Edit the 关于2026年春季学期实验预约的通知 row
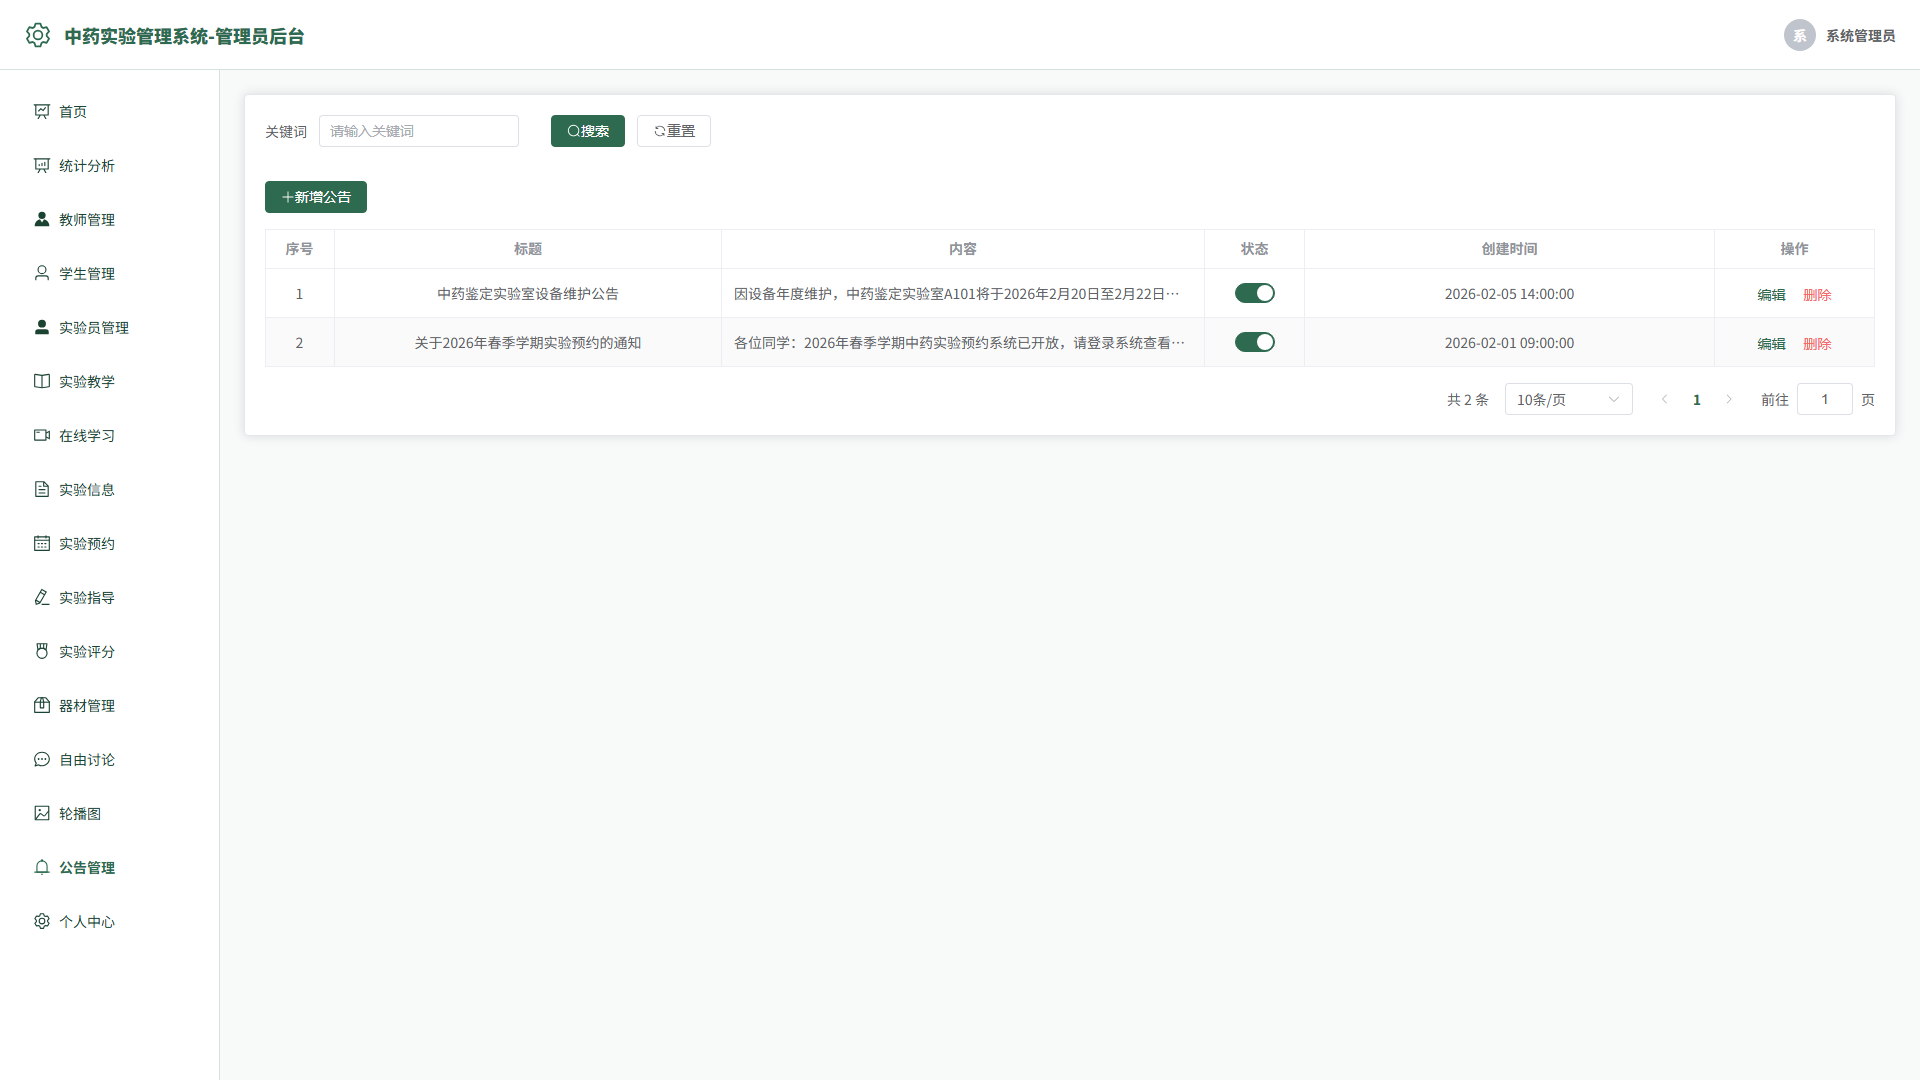Image resolution: width=1920 pixels, height=1080 pixels. click(x=1771, y=344)
